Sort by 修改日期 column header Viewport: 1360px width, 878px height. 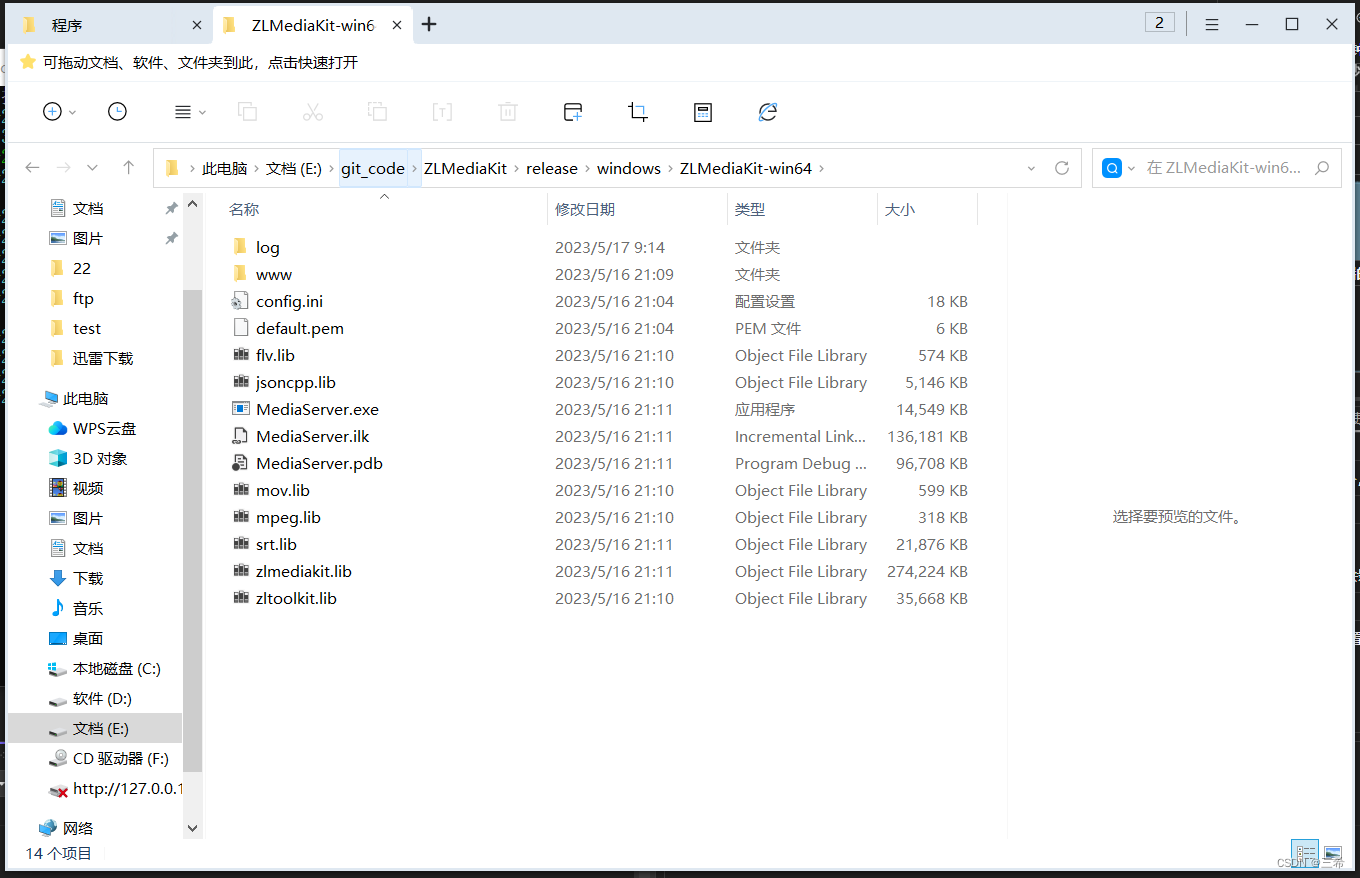585,209
